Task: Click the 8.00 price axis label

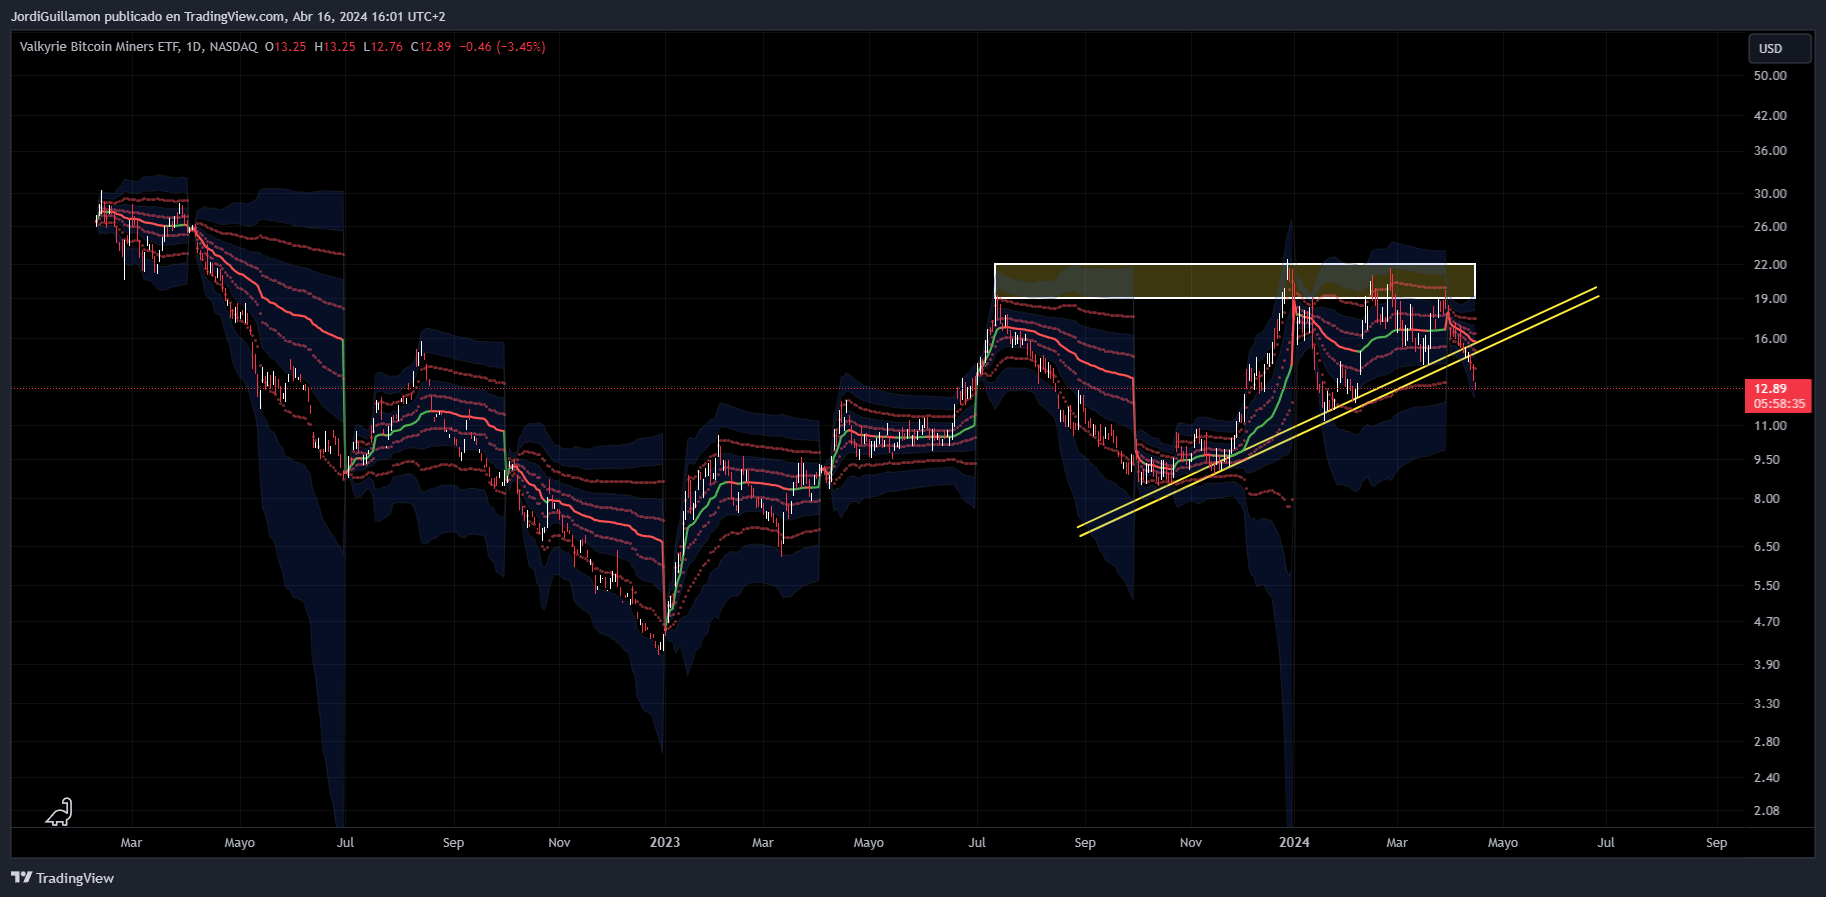Action: coord(1767,499)
